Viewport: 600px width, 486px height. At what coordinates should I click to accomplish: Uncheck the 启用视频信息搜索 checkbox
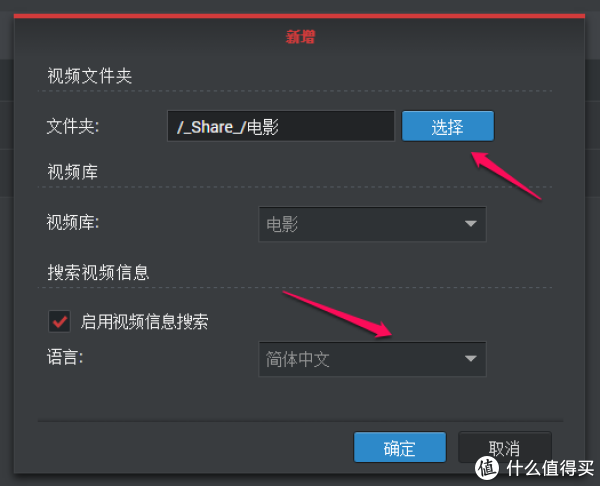[59, 321]
